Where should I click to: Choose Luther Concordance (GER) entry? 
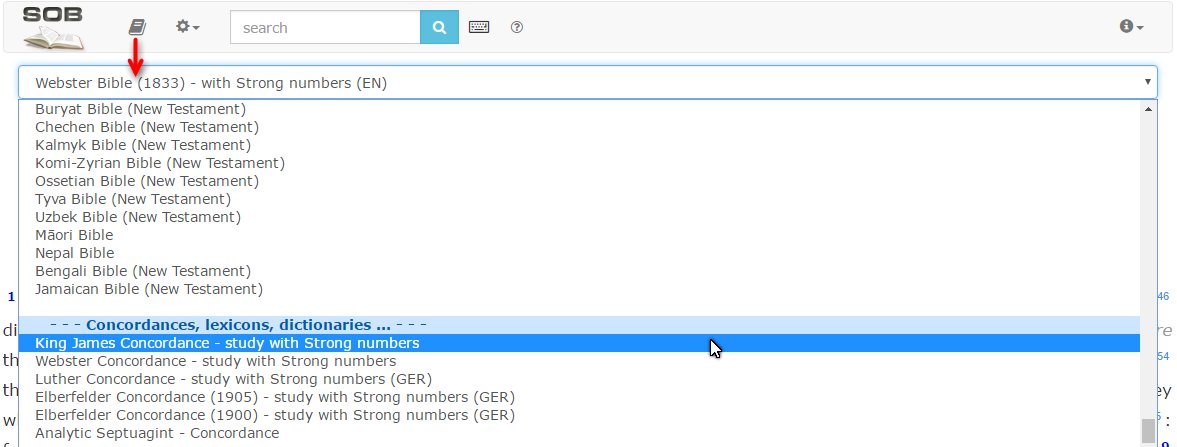pos(233,379)
